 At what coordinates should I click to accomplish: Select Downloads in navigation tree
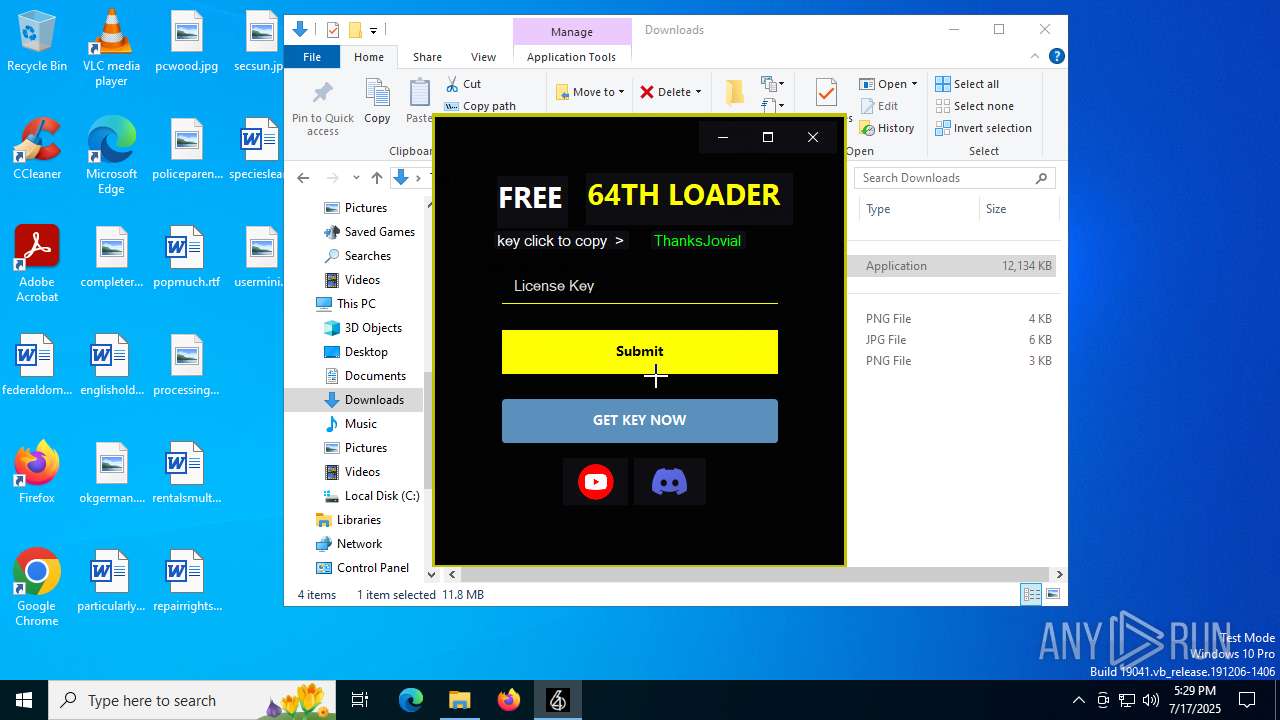click(374, 400)
